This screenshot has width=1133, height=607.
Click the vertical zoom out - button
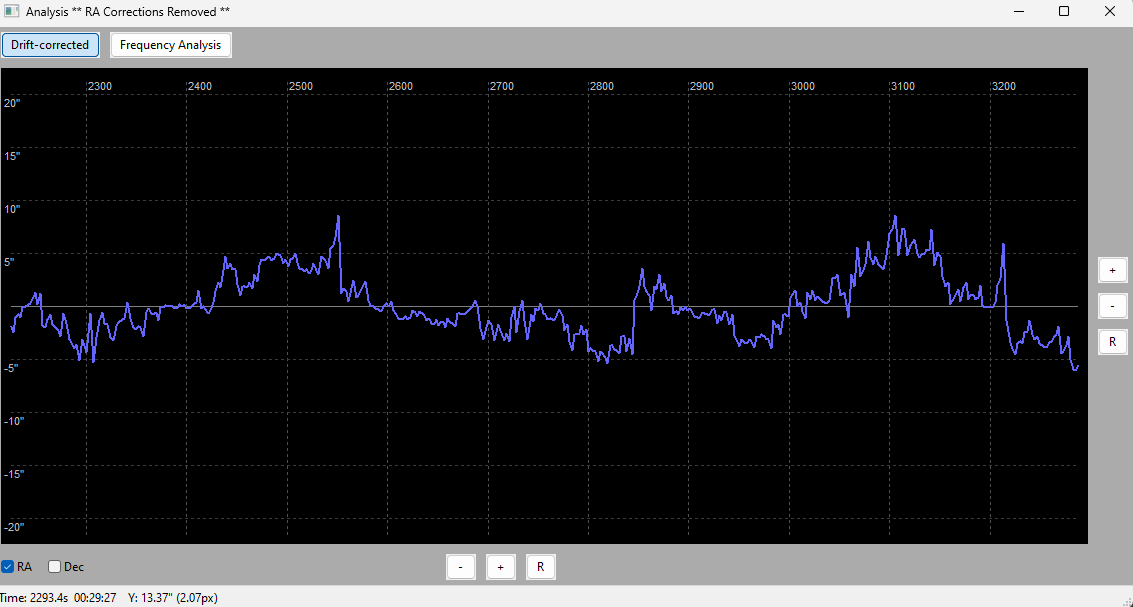pyautogui.click(x=1112, y=306)
